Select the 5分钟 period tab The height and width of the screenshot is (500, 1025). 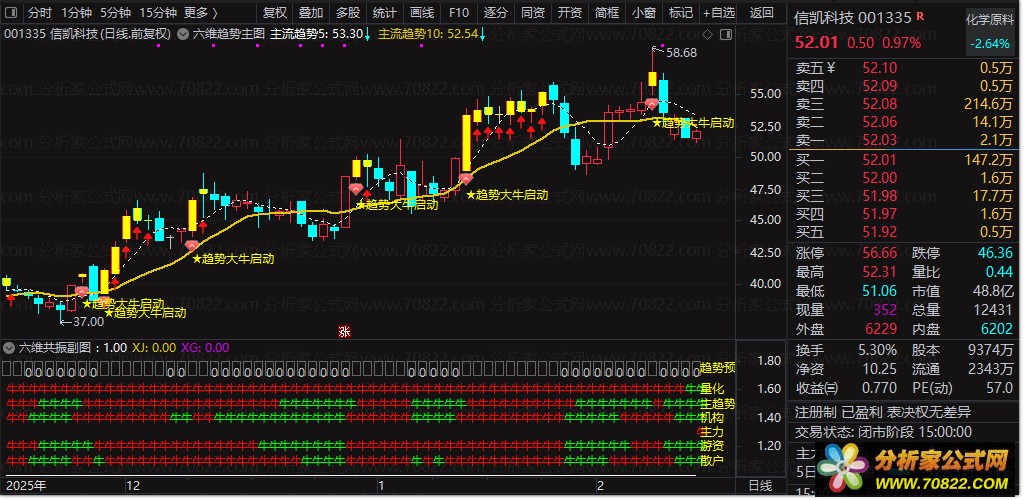click(116, 12)
